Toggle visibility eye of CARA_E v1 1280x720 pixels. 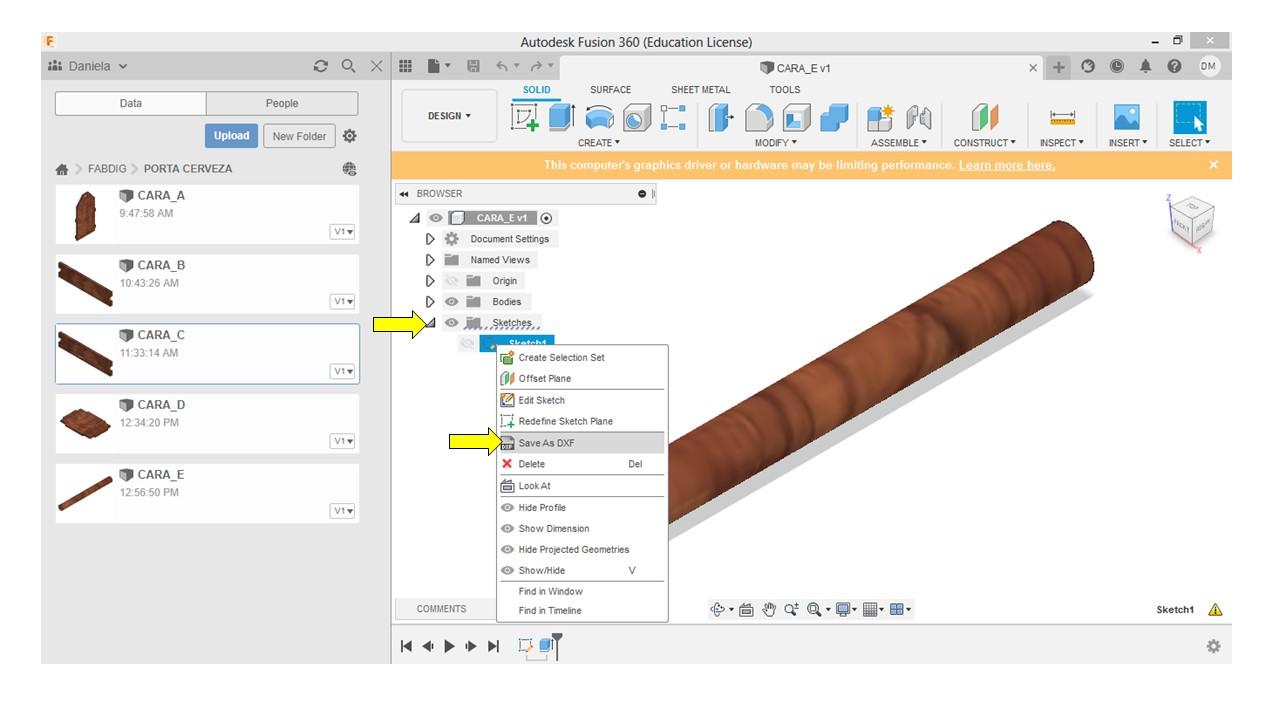click(x=435, y=218)
